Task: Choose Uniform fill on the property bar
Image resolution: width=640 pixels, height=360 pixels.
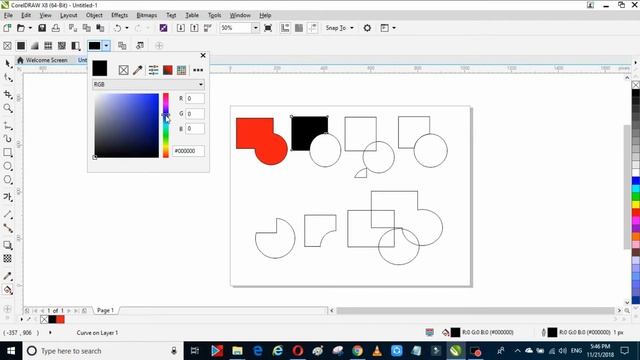Action: pyautogui.click(x=21, y=46)
